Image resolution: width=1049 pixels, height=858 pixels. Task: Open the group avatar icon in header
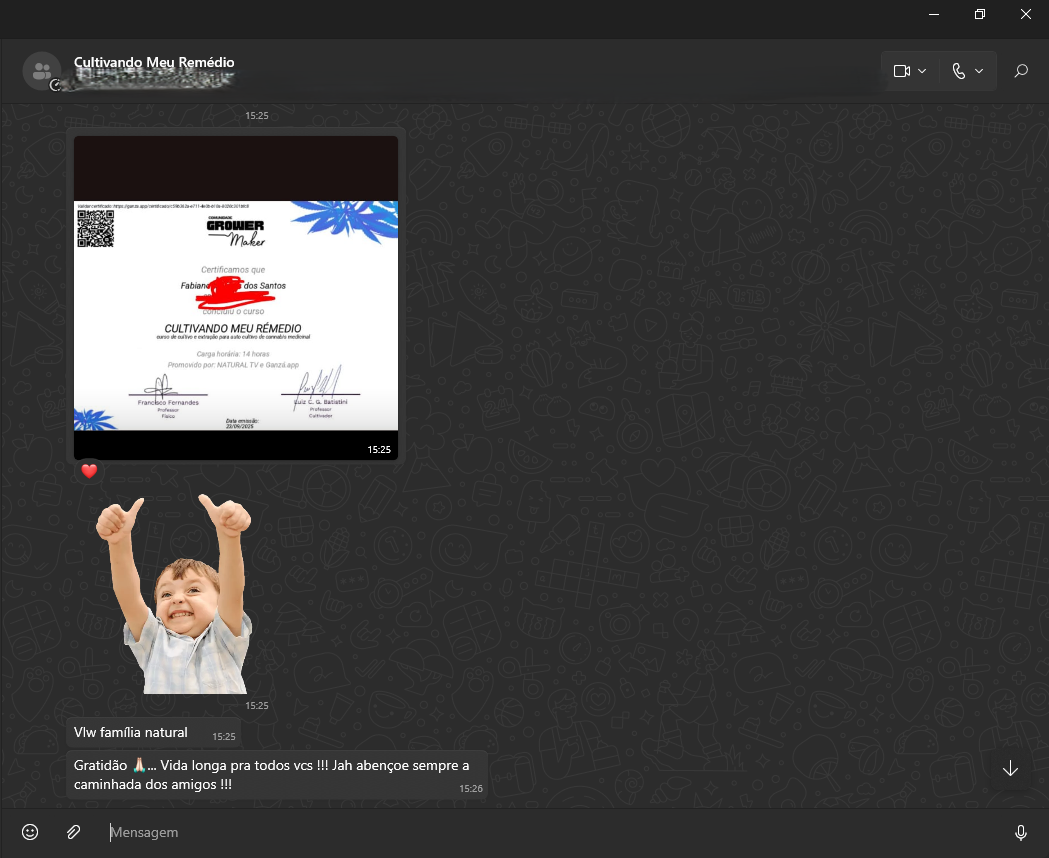pyautogui.click(x=41, y=71)
